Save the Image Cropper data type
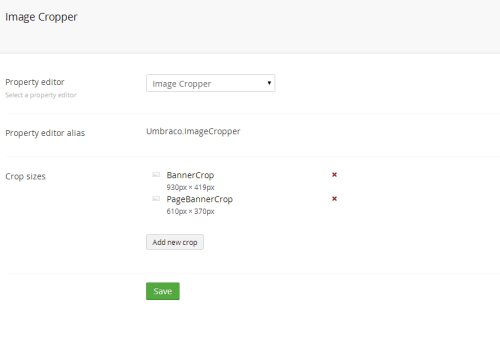This screenshot has height=361, width=500. click(x=163, y=291)
